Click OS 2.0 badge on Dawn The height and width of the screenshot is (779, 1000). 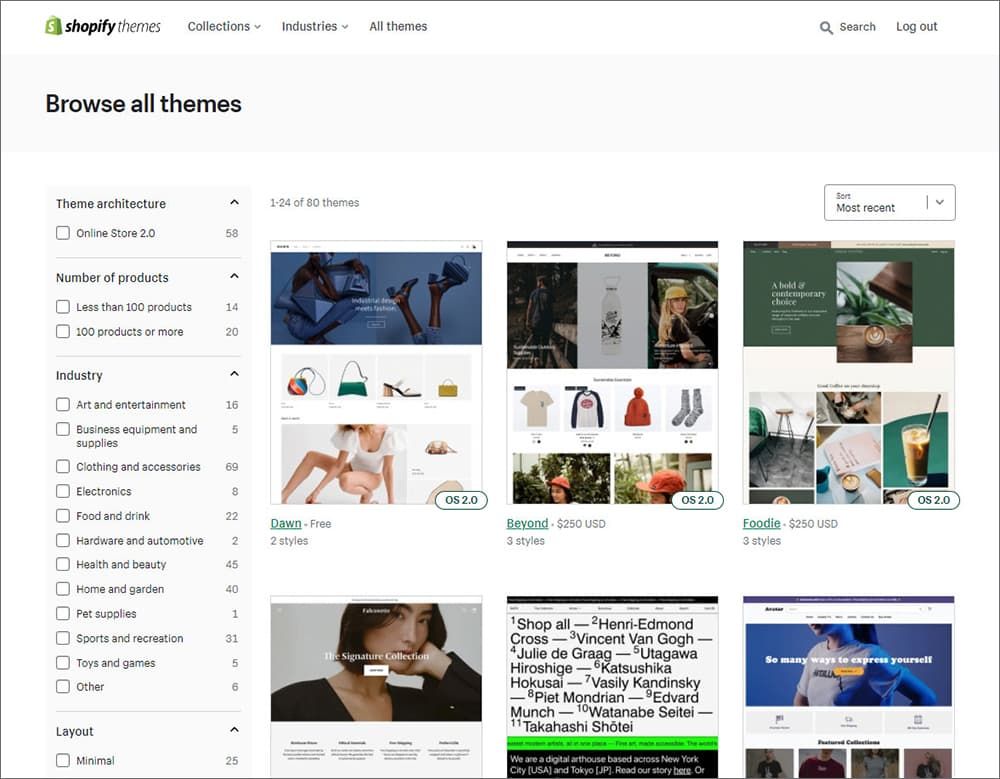pos(461,500)
